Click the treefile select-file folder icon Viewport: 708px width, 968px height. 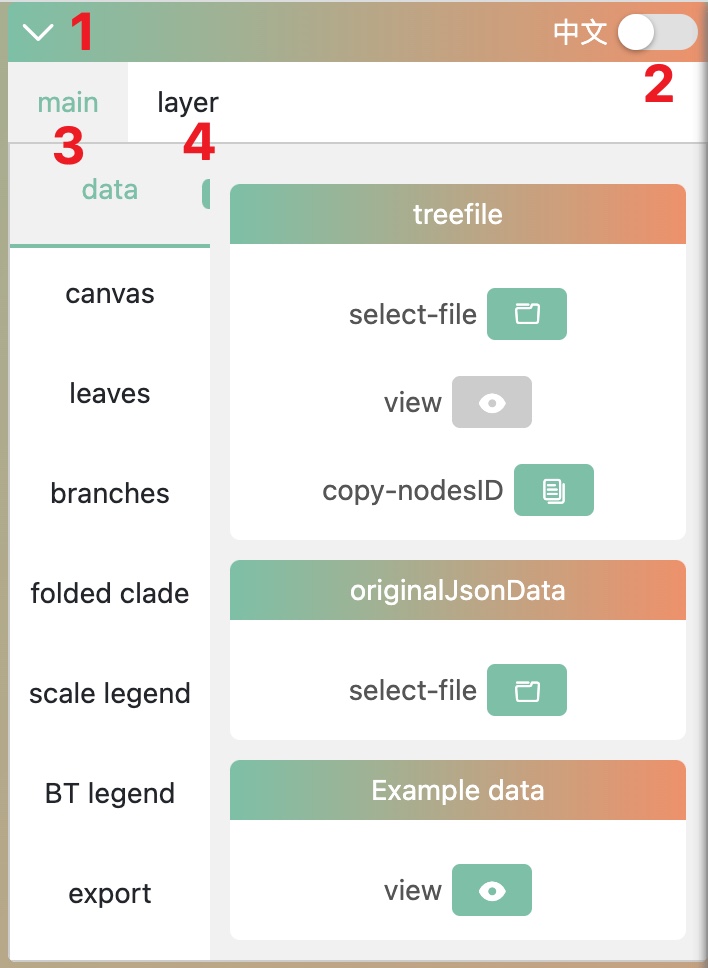[x=526, y=314]
